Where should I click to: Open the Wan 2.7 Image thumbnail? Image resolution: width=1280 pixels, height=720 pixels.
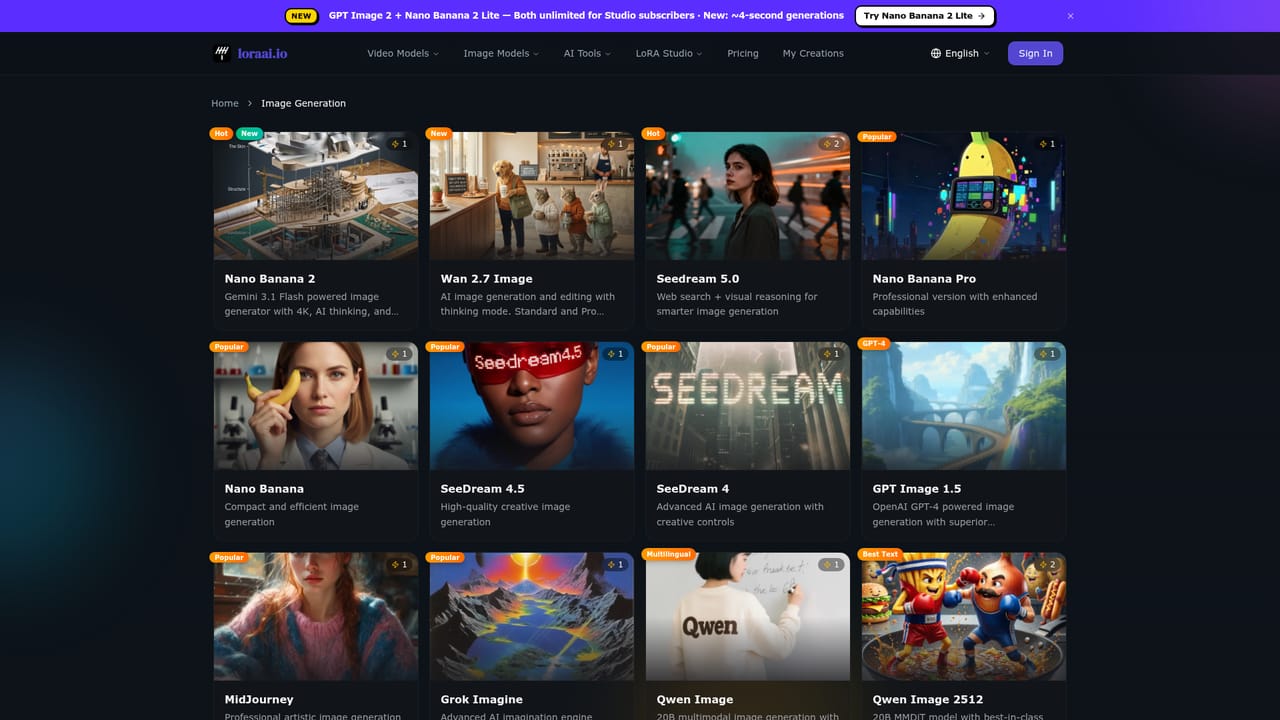[x=532, y=196]
